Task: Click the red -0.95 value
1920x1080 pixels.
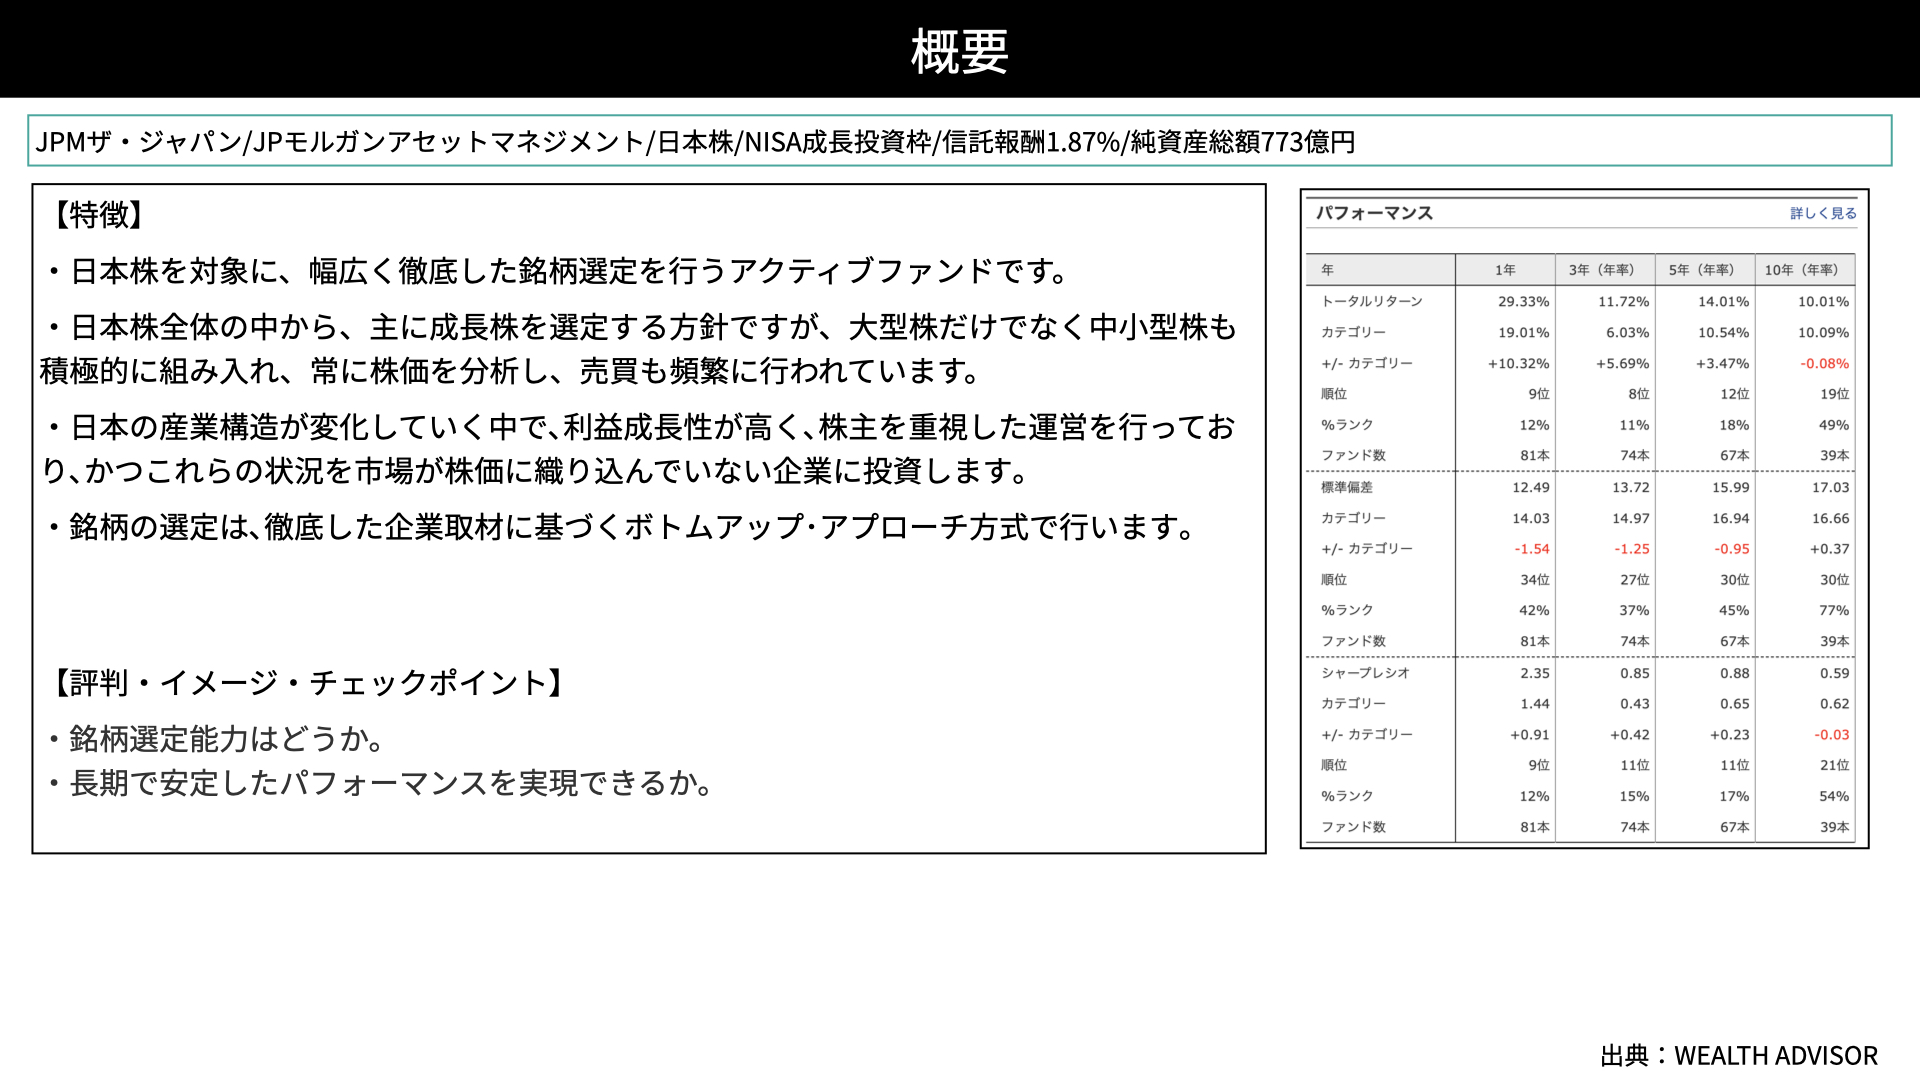Action: tap(1731, 549)
